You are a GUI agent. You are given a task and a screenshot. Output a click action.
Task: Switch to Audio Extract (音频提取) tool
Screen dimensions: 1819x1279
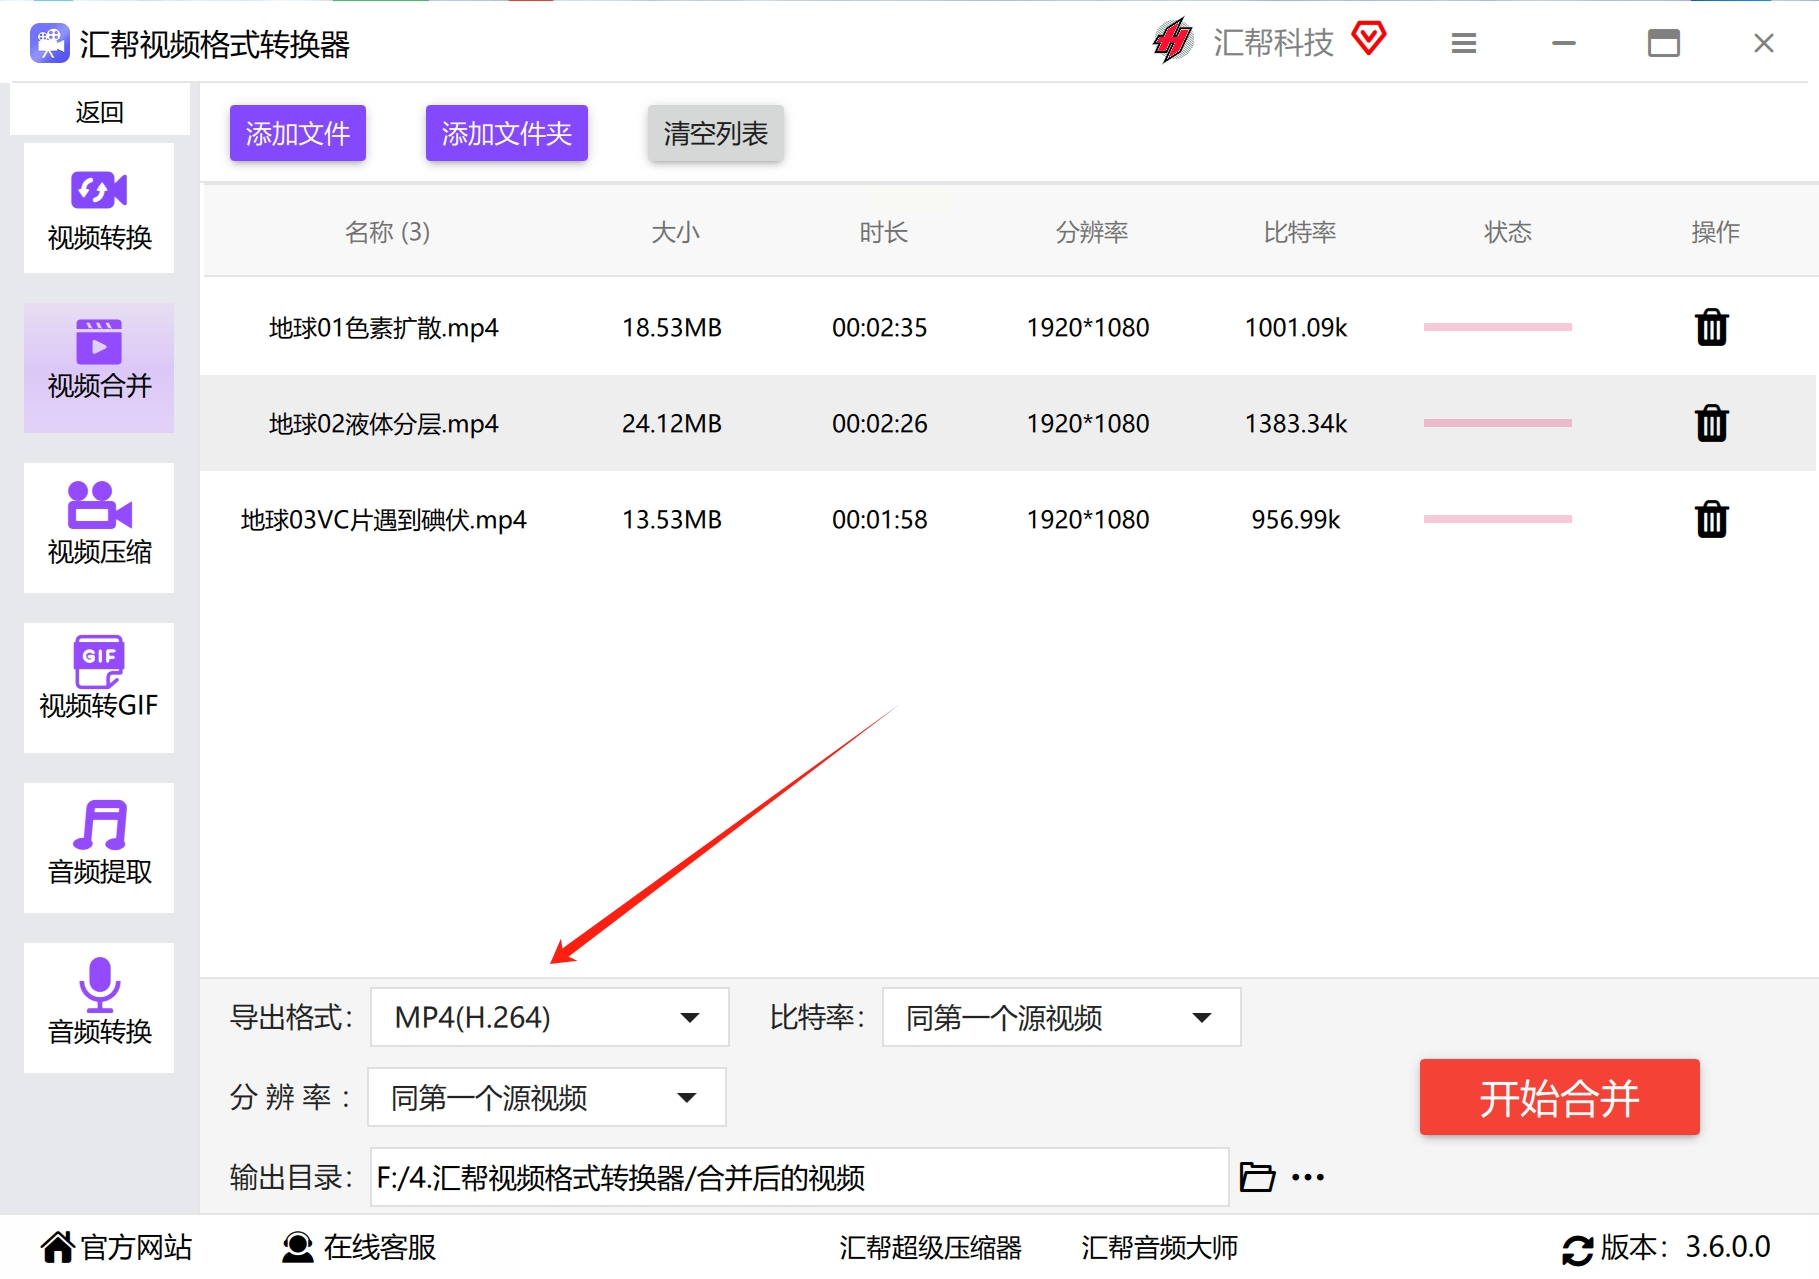click(99, 847)
